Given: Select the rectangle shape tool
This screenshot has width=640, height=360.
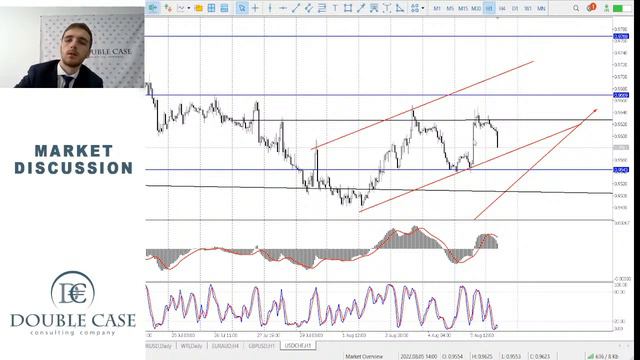Looking at the screenshot, I should (348, 8).
